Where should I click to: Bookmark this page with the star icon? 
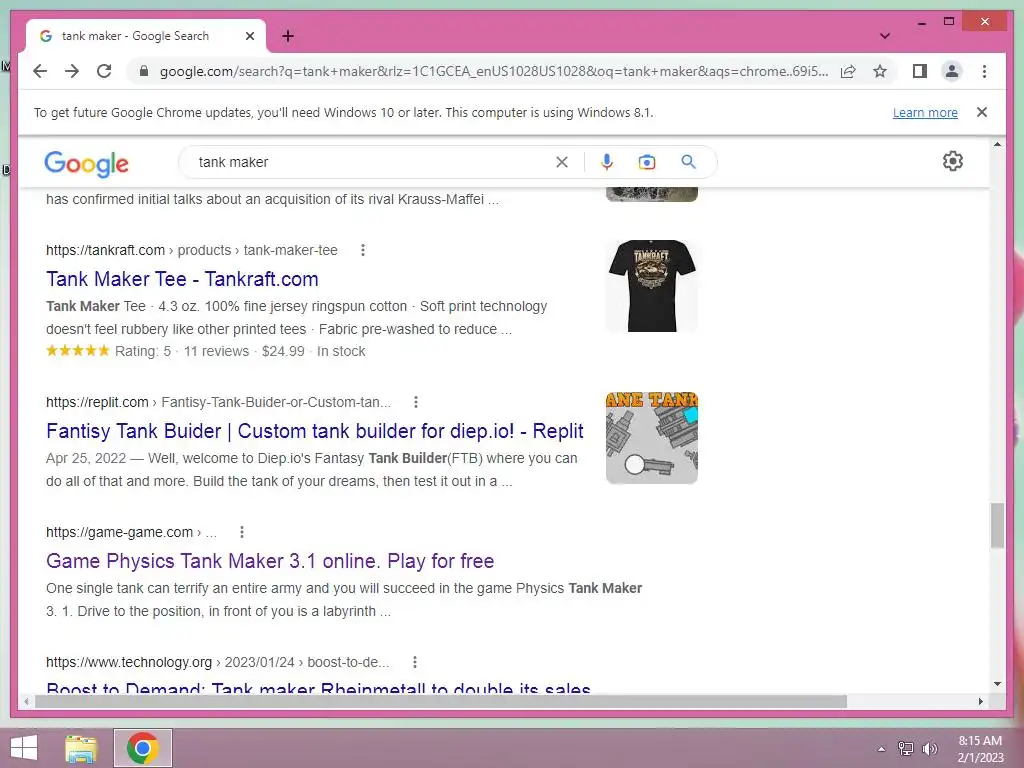(x=880, y=71)
